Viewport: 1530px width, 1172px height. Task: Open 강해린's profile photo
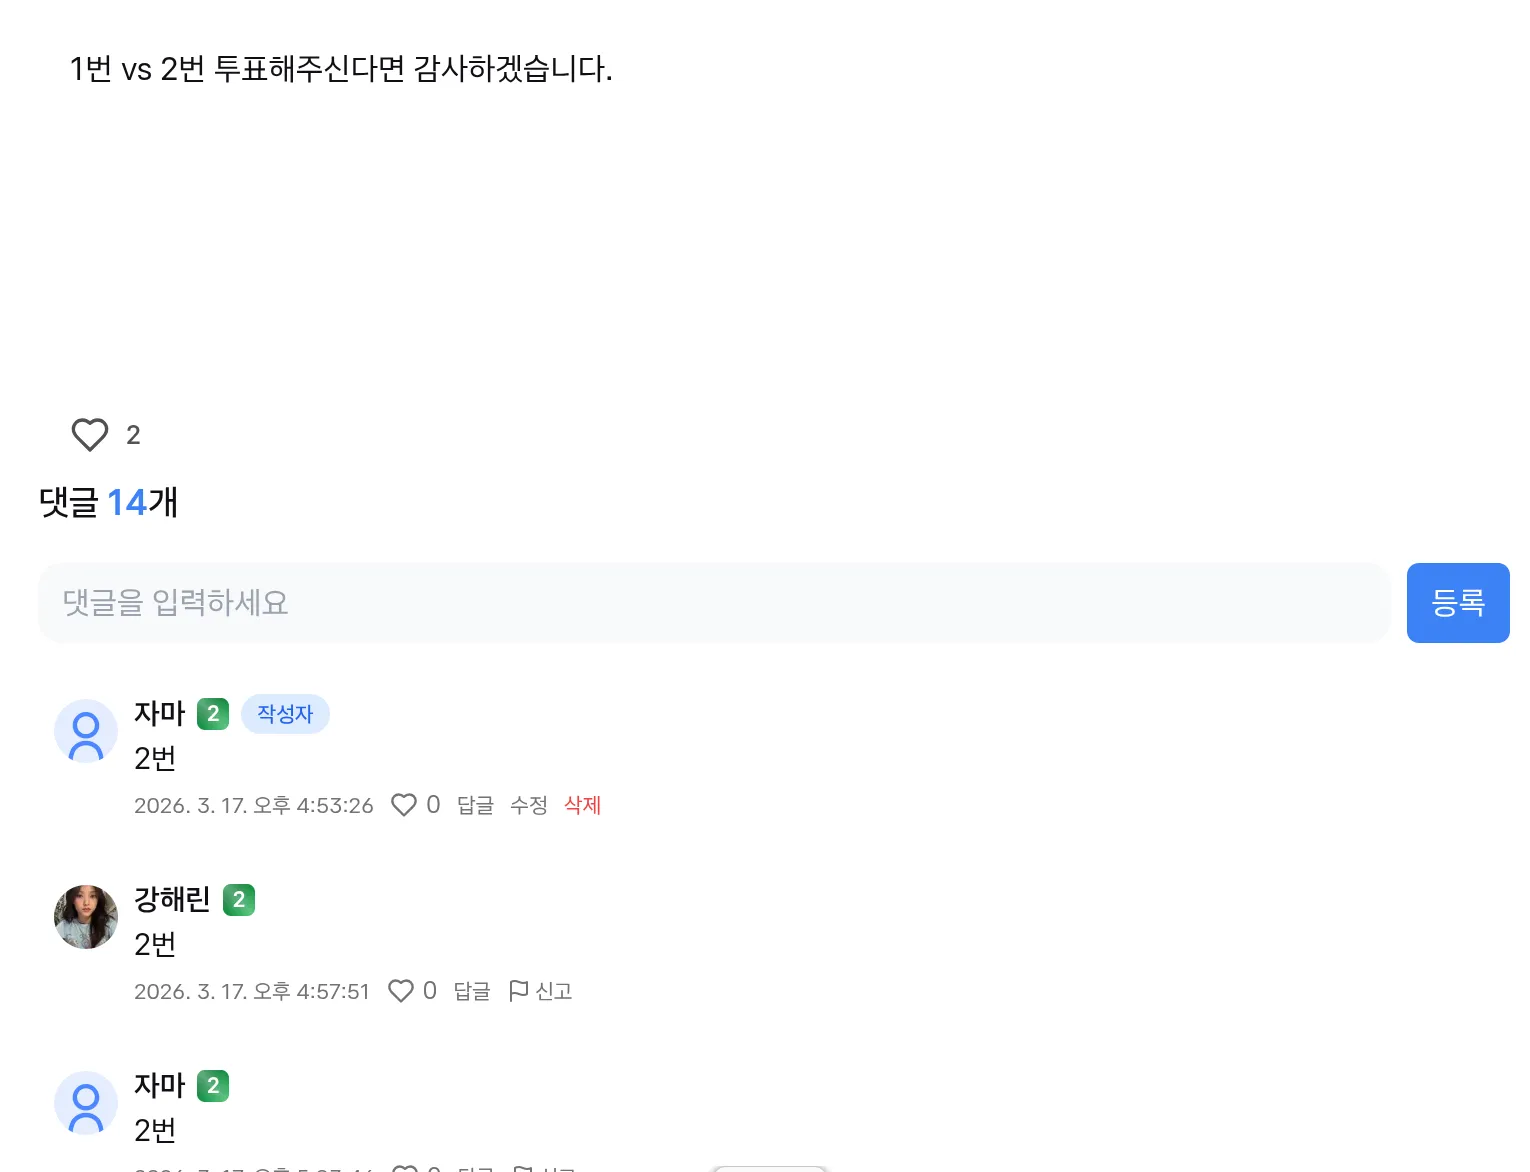point(86,916)
